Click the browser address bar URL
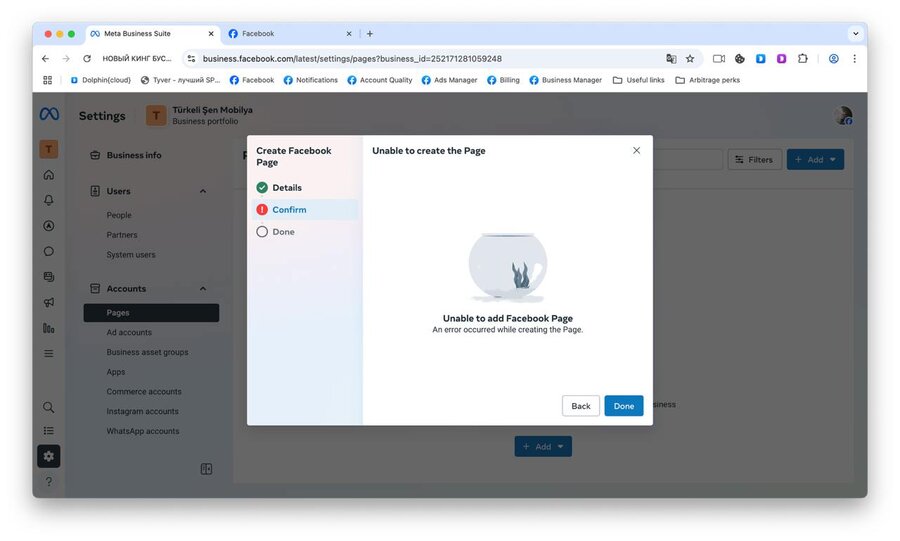900x541 pixels. (352, 59)
